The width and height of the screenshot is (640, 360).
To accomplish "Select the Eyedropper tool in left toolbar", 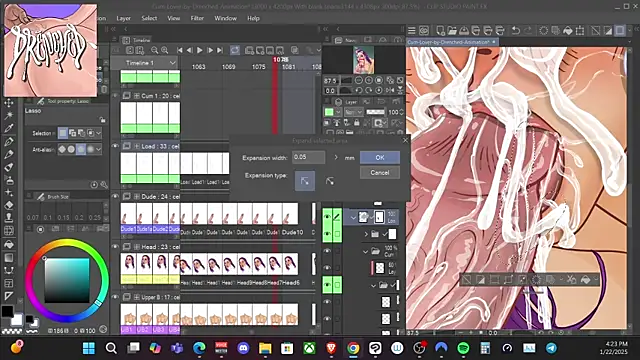I will click(x=9, y=128).
